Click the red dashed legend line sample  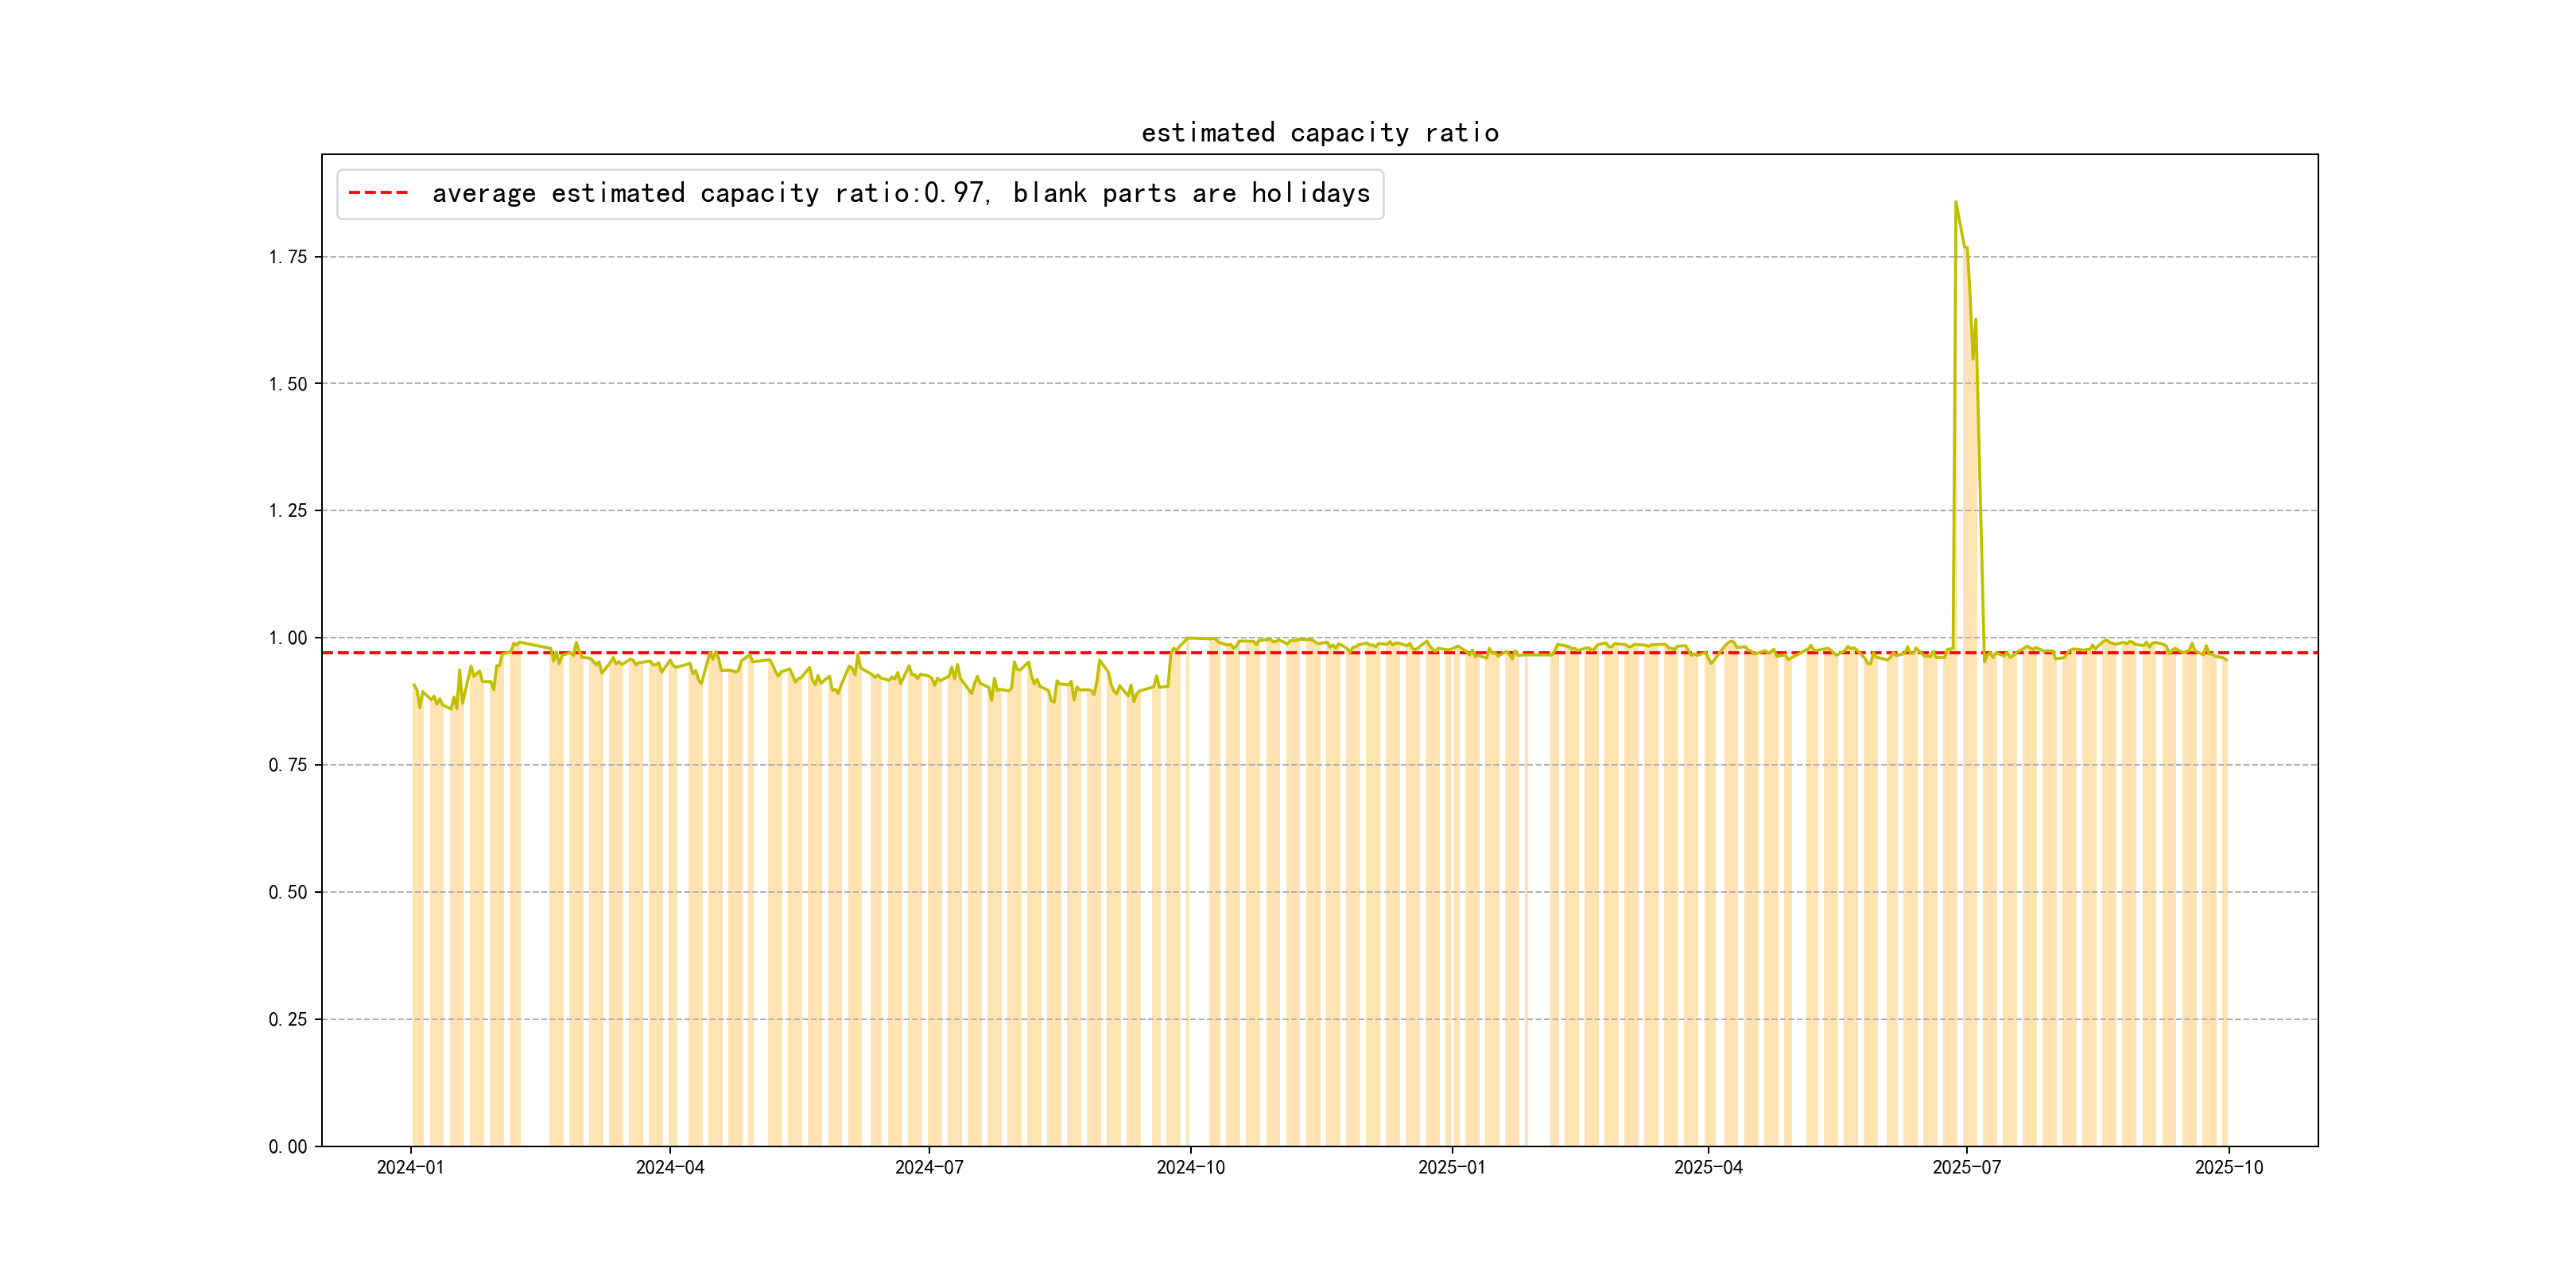pyautogui.click(x=378, y=193)
